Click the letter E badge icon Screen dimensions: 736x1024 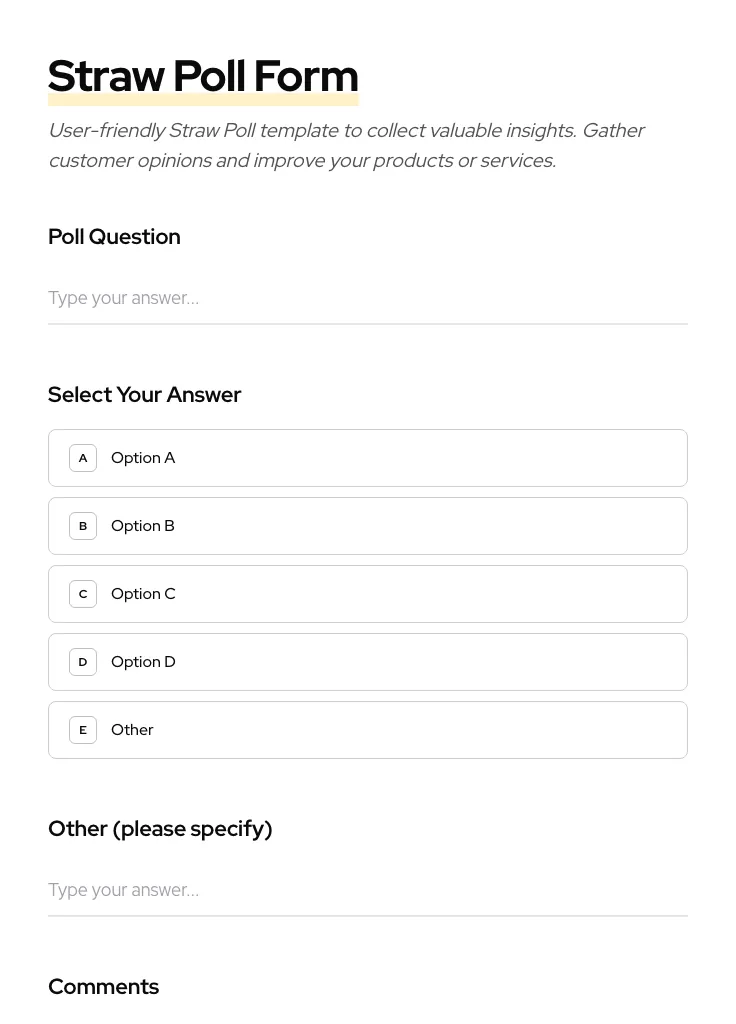click(83, 730)
